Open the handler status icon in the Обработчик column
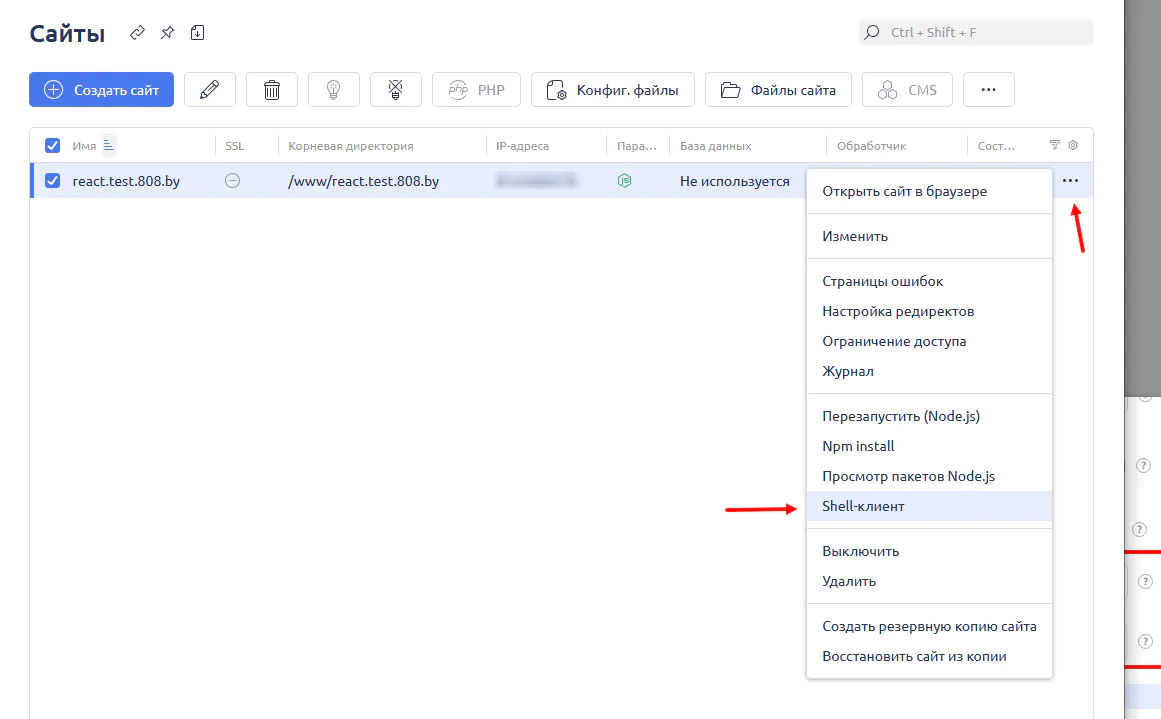1161x719 pixels. pos(622,181)
